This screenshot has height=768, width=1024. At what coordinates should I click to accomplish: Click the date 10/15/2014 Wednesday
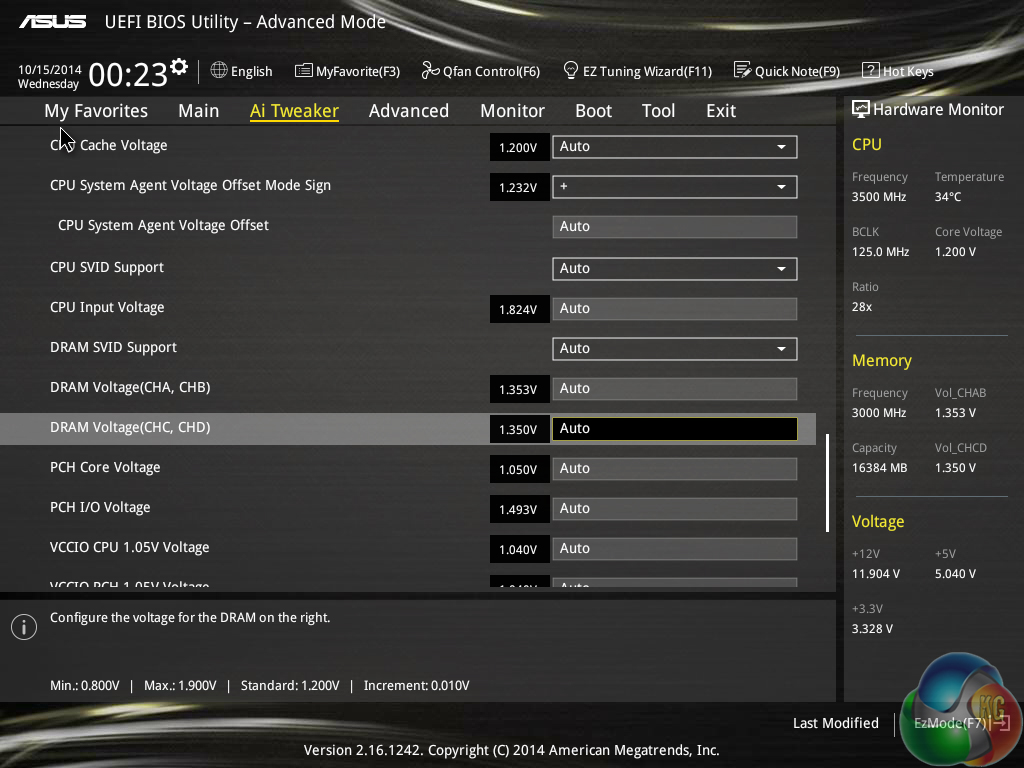[x=49, y=76]
